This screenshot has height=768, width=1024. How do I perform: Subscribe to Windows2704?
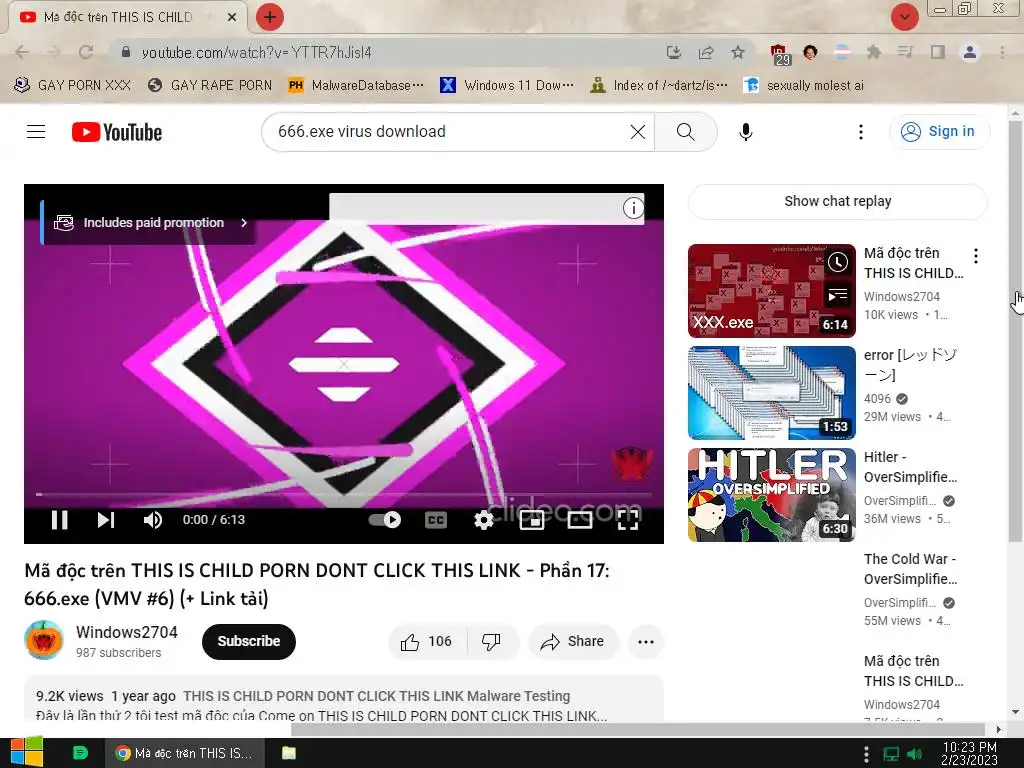(249, 641)
